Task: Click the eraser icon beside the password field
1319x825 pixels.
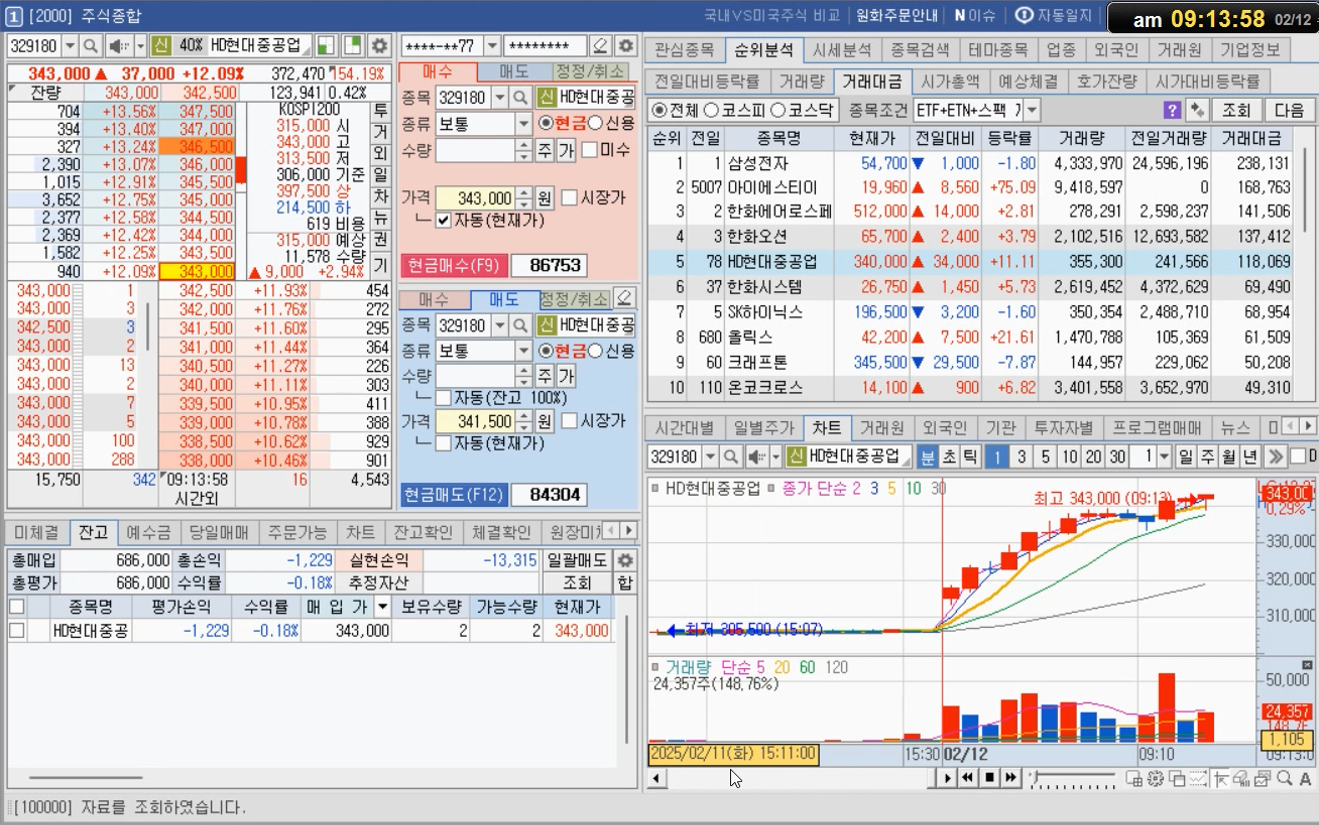Action: click(600, 46)
